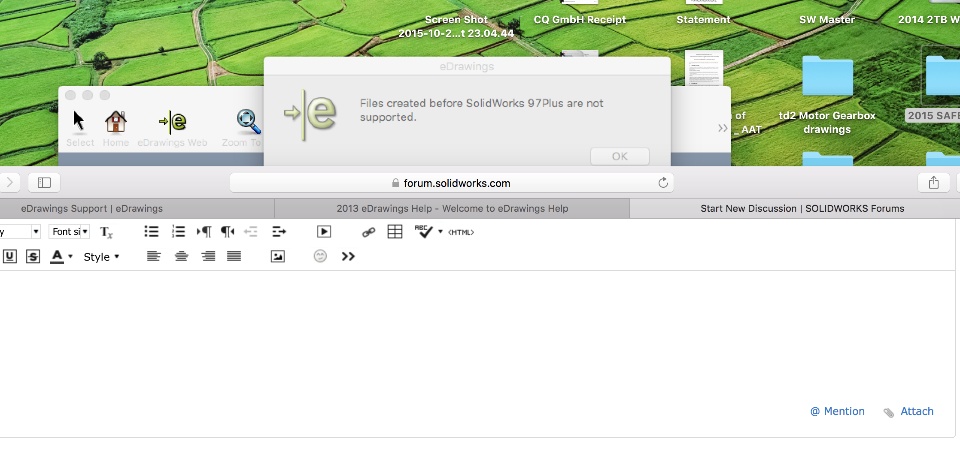Insert video using the play icon
The height and width of the screenshot is (469, 960).
(324, 231)
